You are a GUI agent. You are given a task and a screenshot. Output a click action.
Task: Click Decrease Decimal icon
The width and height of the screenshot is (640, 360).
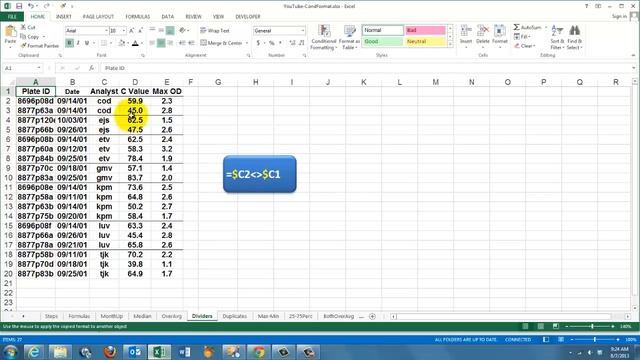(x=301, y=43)
